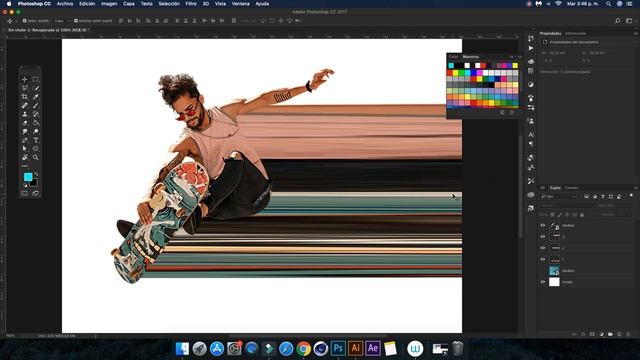Select the Pen tool

pyautogui.click(x=24, y=140)
